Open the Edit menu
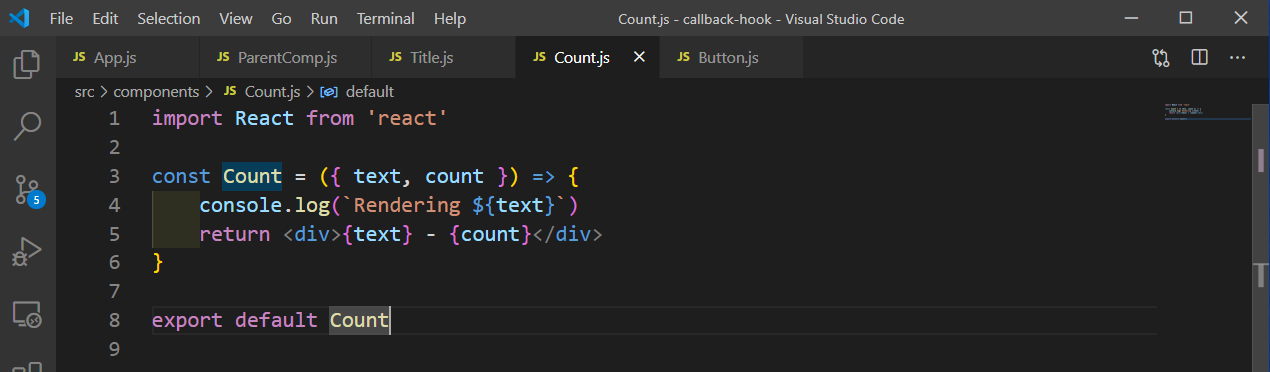The width and height of the screenshot is (1270, 372). (x=104, y=18)
